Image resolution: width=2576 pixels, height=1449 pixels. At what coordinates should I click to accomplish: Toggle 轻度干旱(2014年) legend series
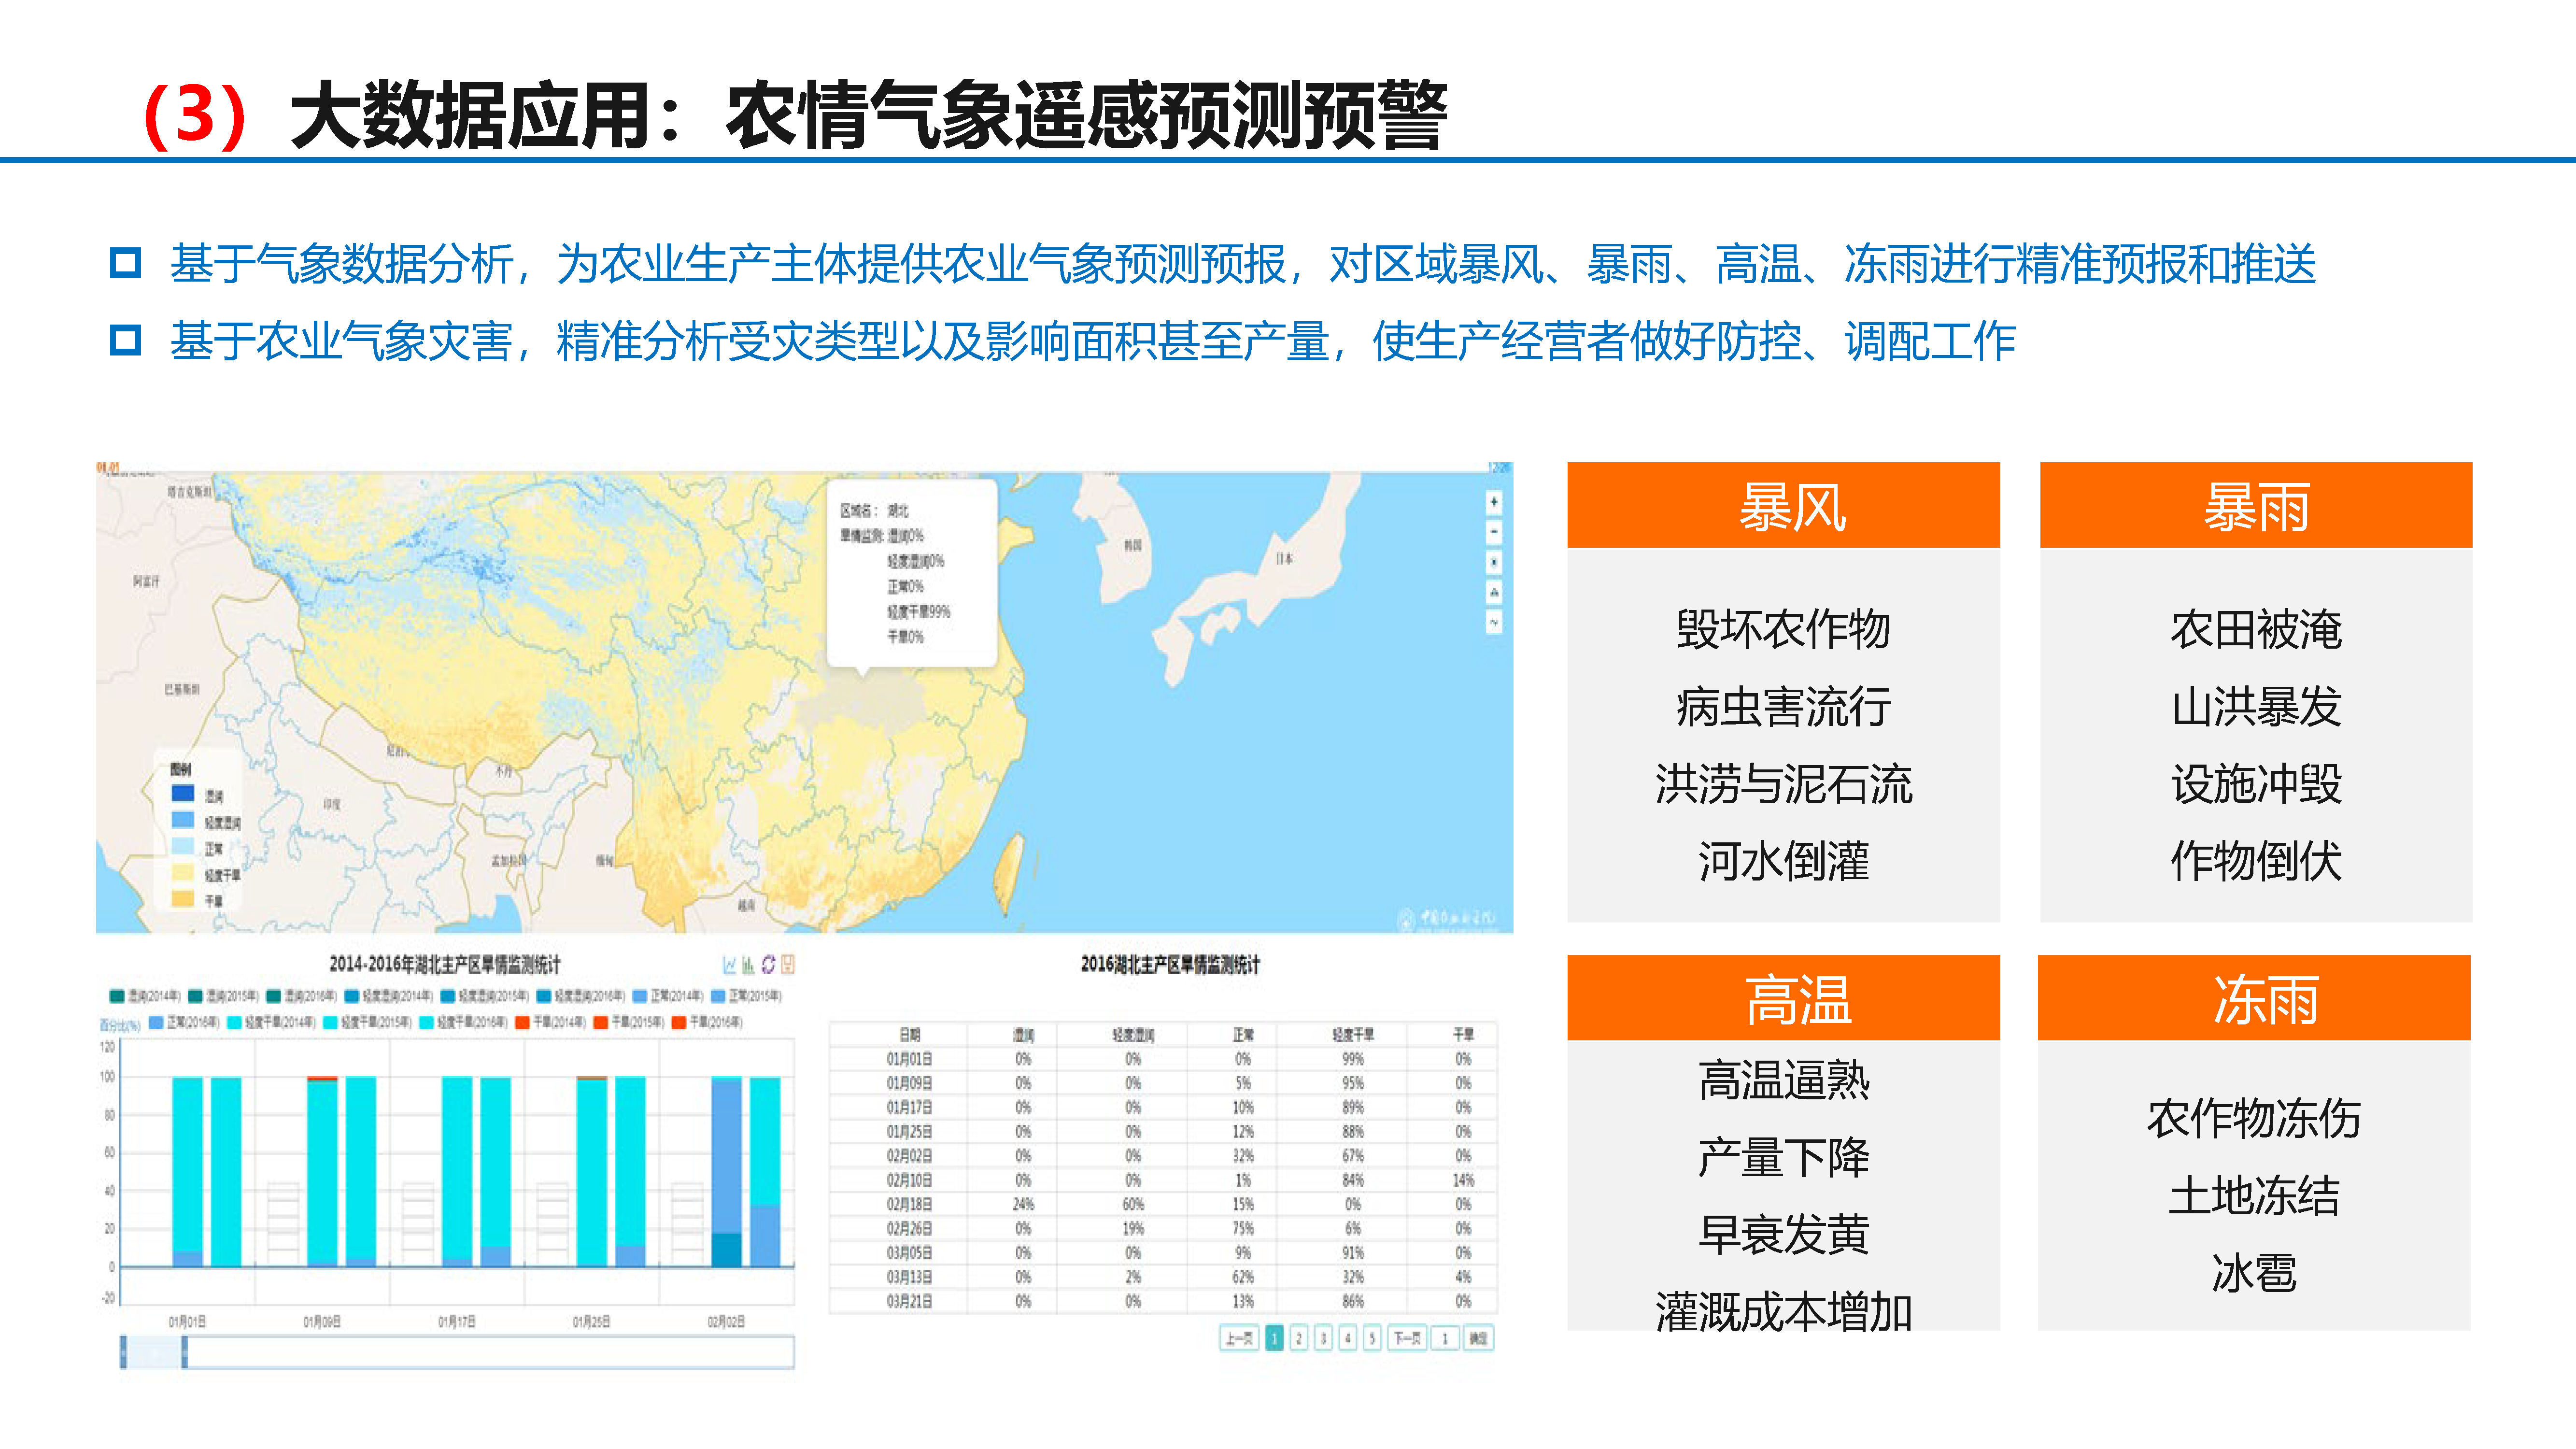coord(271,1022)
